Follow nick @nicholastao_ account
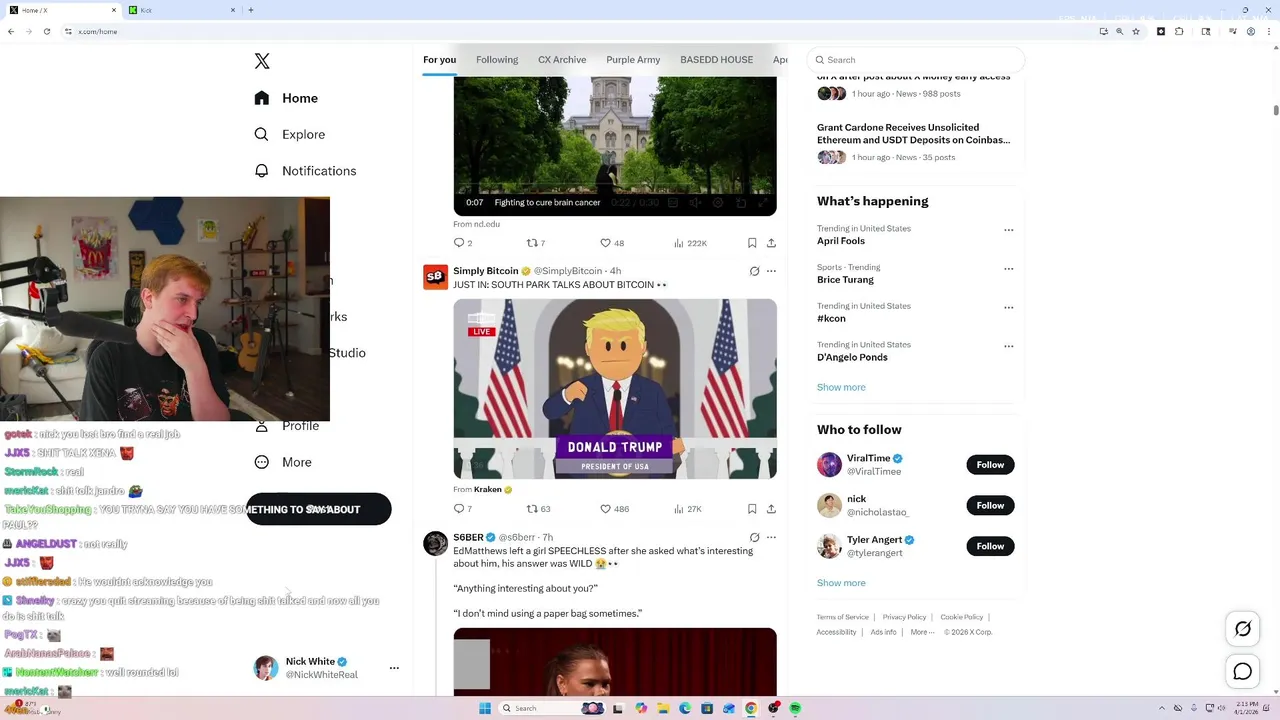Screen dimensions: 1280x720 [x=990, y=506]
